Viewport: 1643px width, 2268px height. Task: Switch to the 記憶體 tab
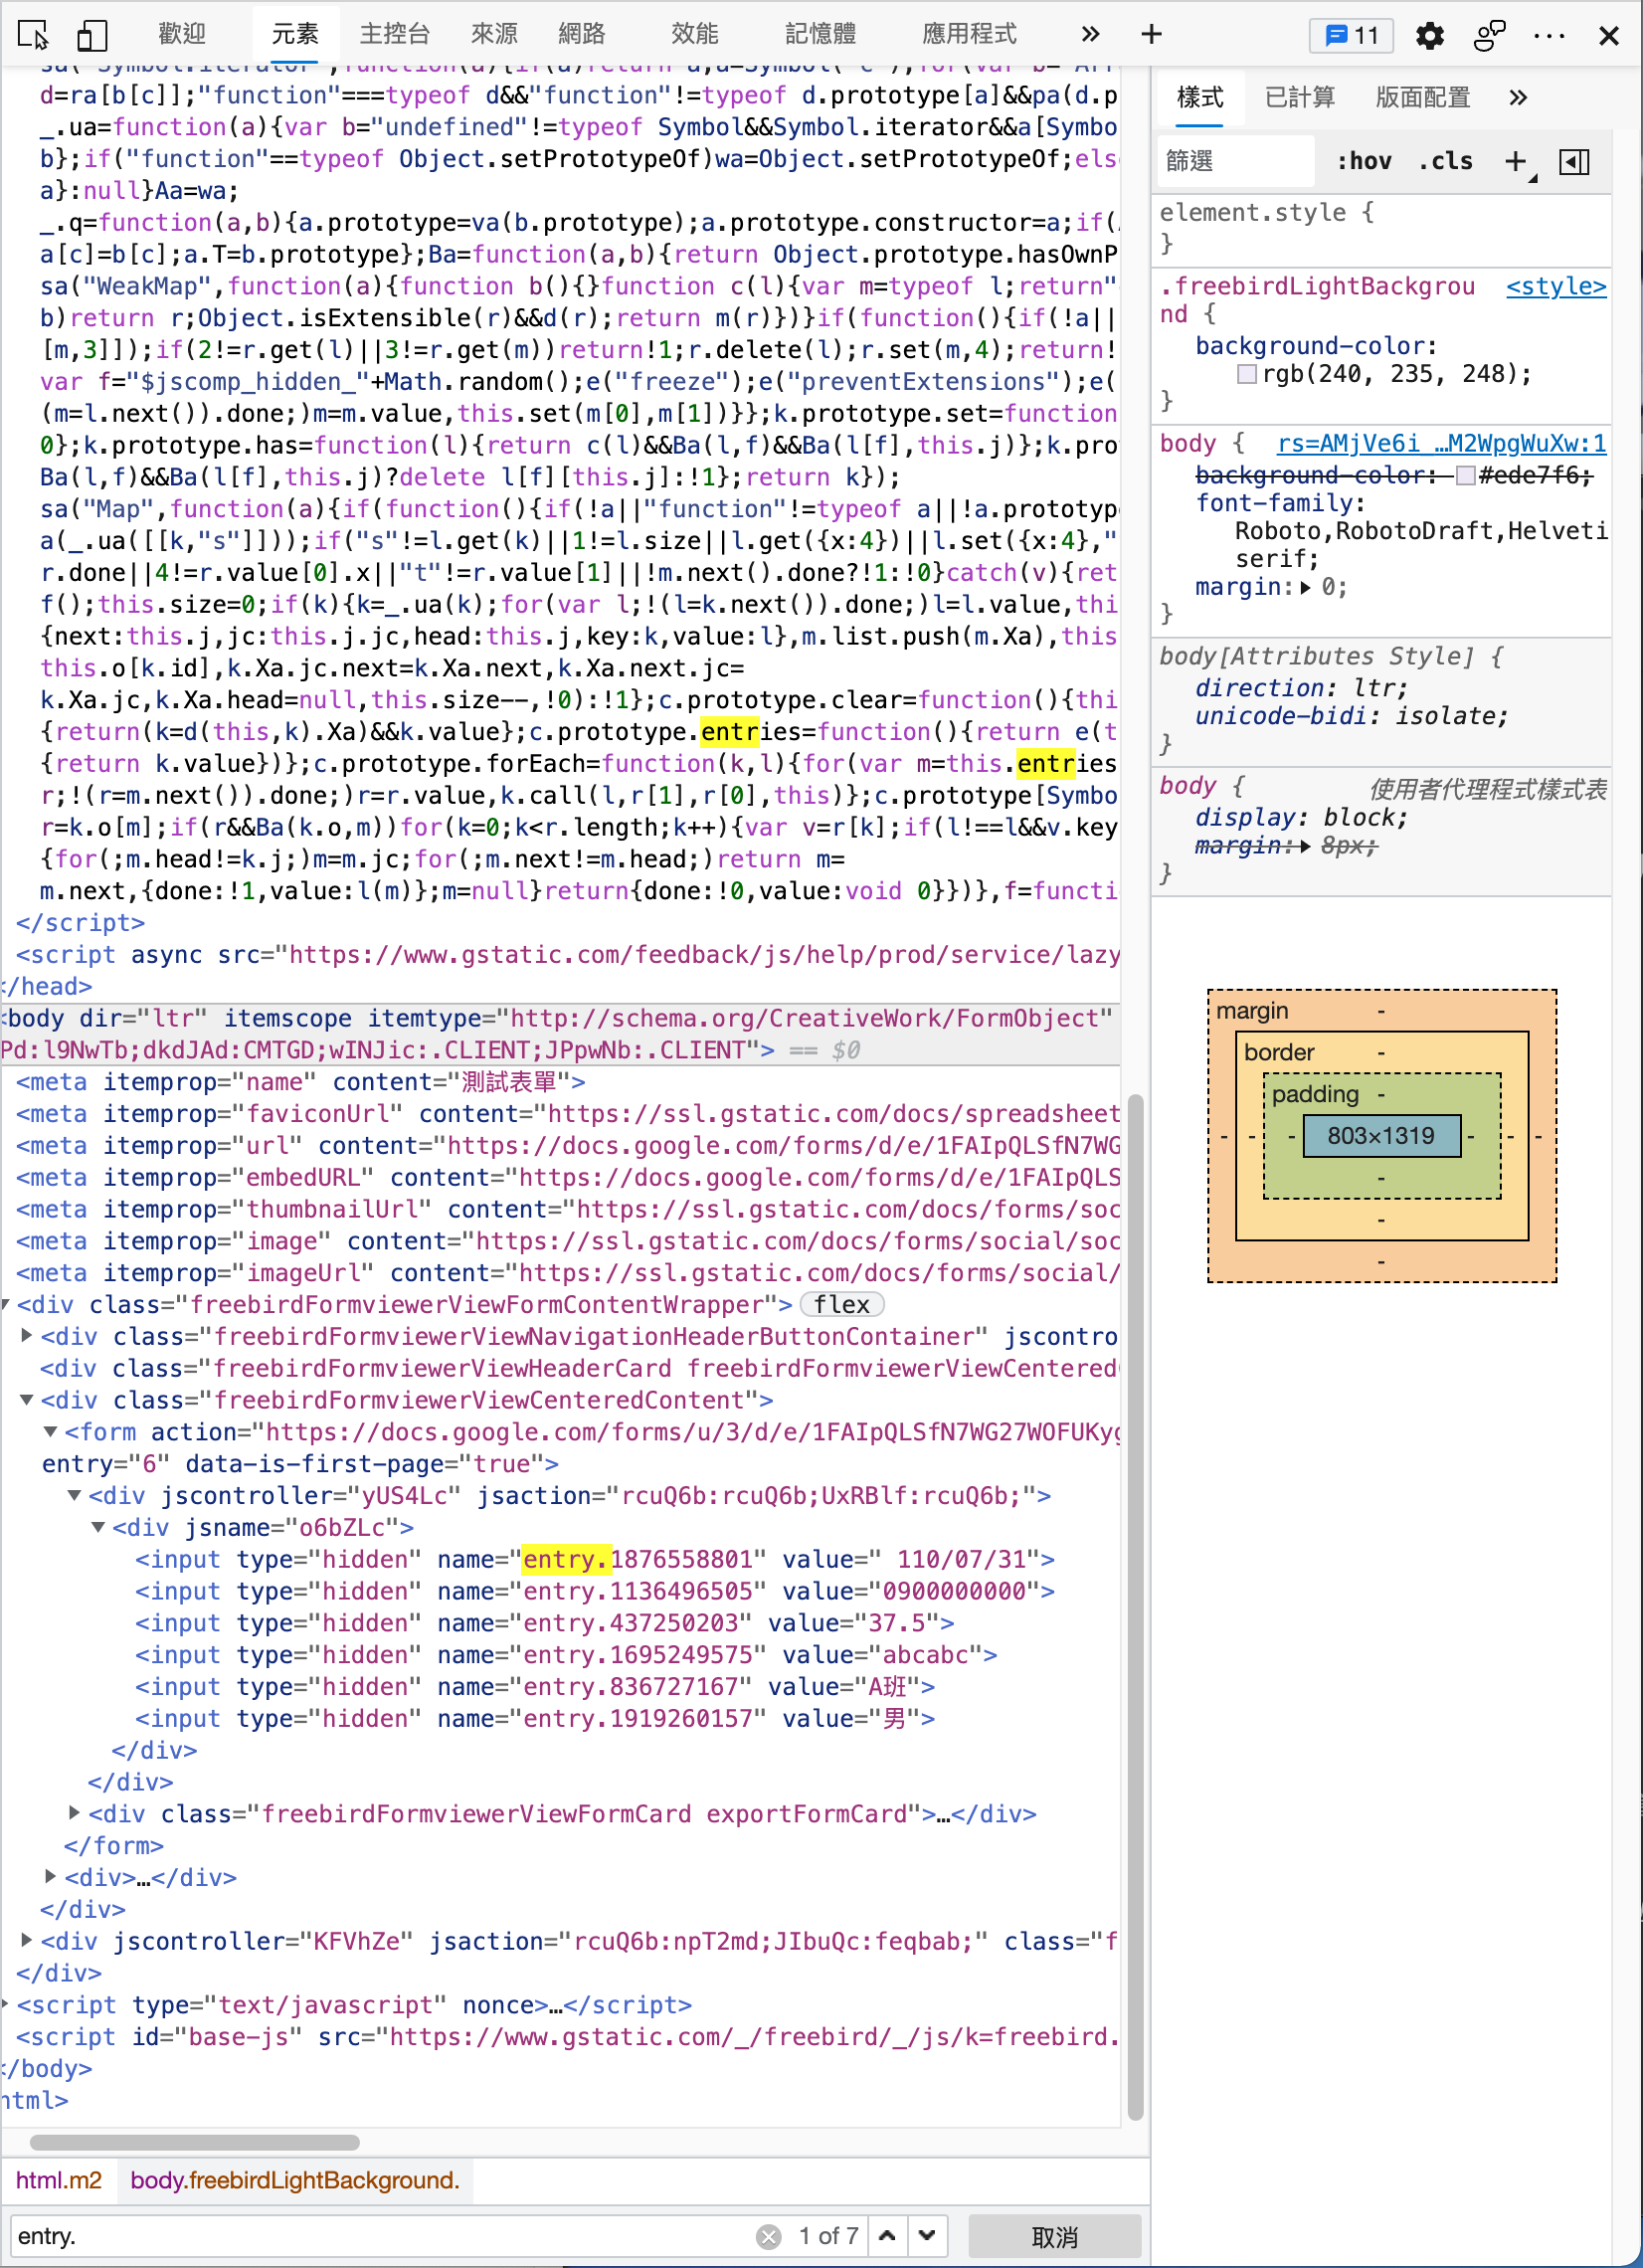820,34
